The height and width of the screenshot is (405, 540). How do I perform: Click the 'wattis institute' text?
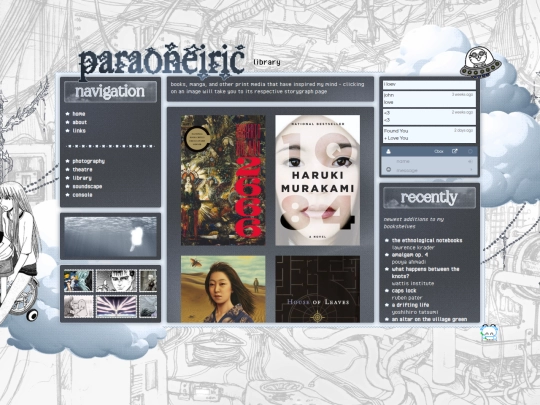[413, 284]
